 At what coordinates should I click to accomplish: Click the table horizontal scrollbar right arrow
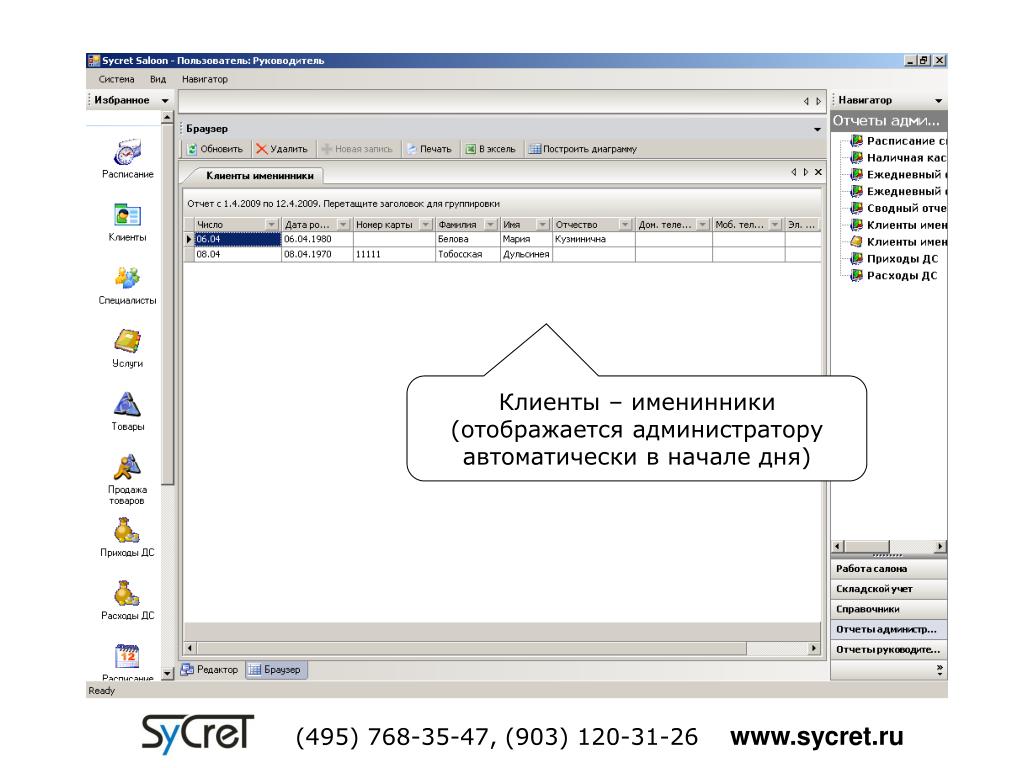814,648
